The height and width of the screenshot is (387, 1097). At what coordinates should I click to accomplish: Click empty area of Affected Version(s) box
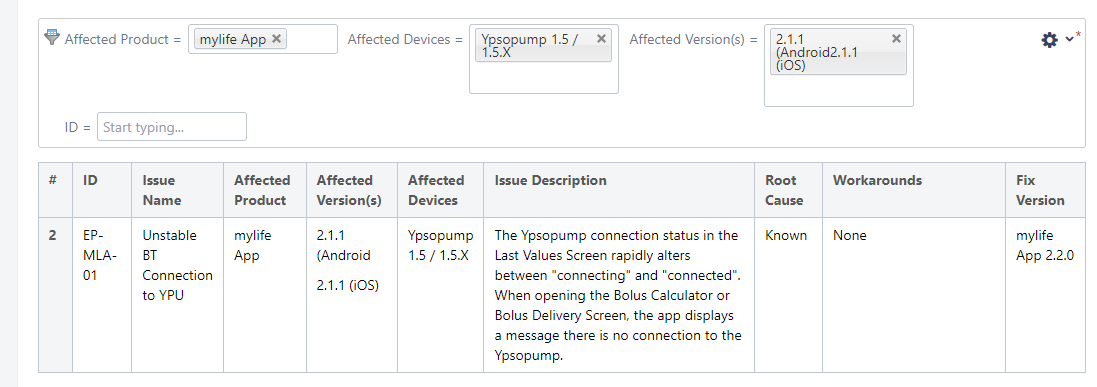pyautogui.click(x=839, y=90)
